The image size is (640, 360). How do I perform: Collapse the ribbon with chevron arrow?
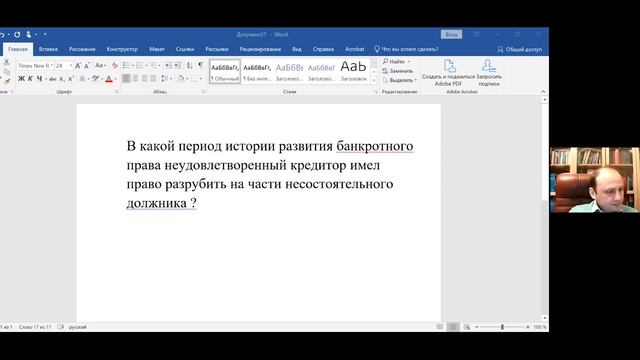coord(543,92)
